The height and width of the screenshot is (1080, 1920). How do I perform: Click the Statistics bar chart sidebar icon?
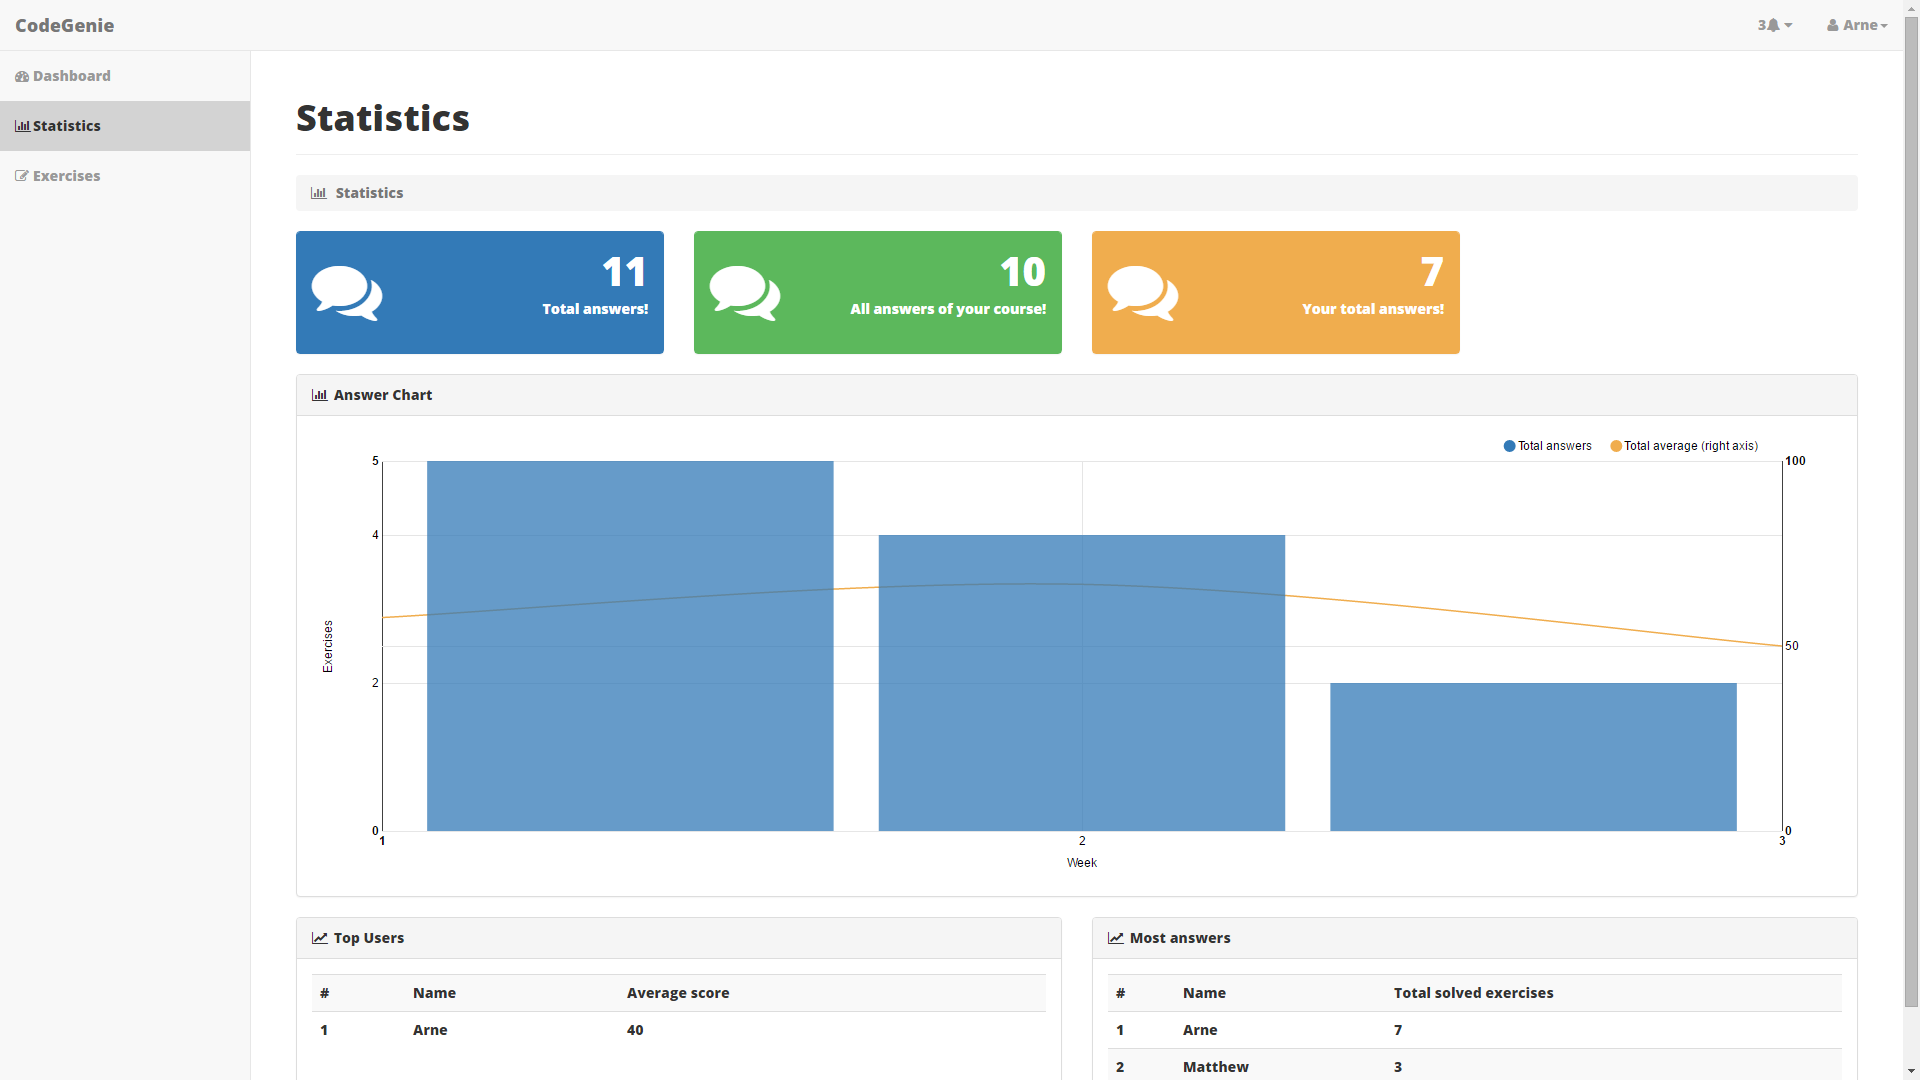[22, 126]
